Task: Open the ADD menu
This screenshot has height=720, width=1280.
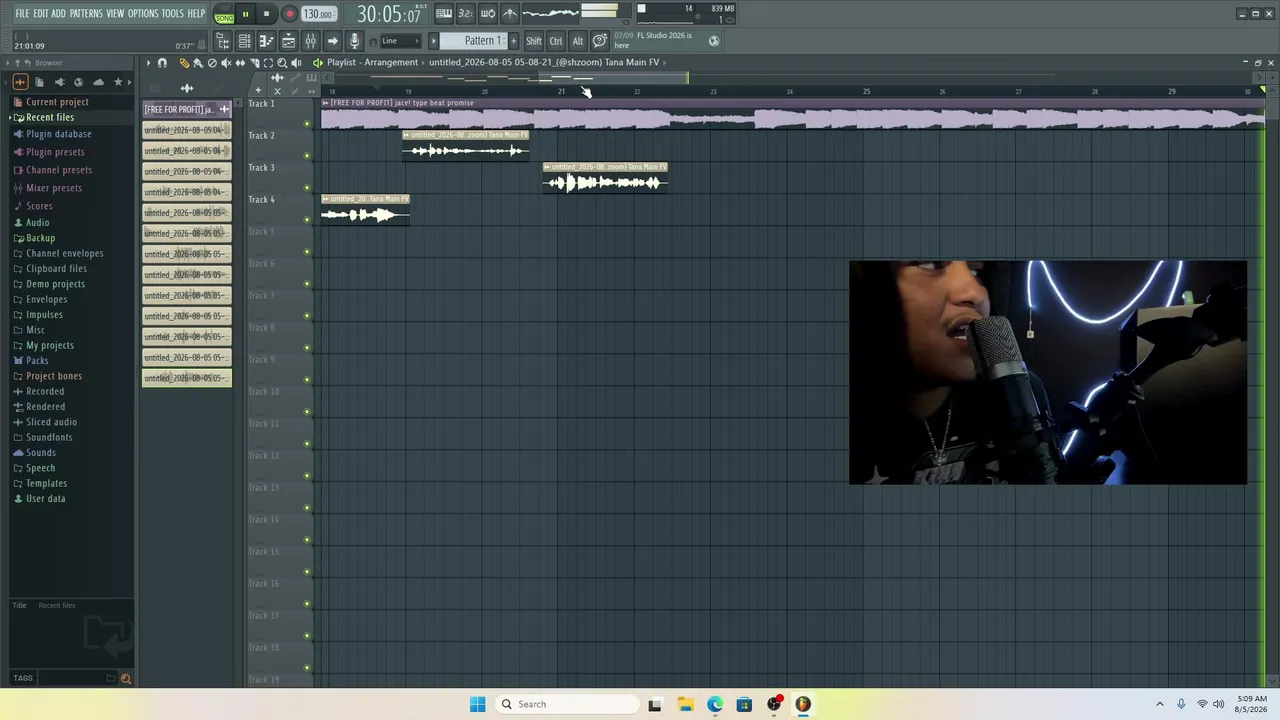Action: (x=59, y=13)
